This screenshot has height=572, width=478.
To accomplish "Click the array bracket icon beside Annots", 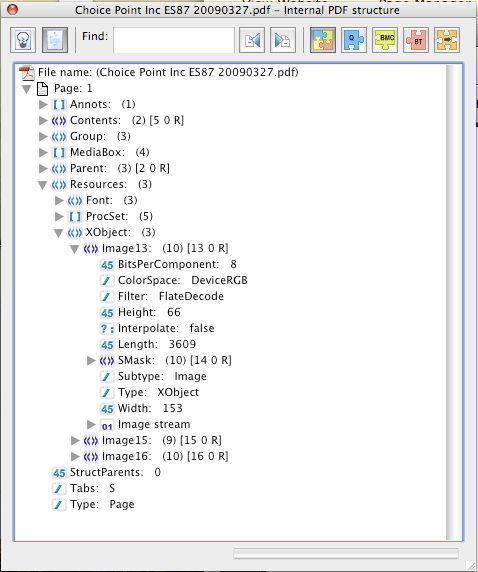I will (59, 104).
